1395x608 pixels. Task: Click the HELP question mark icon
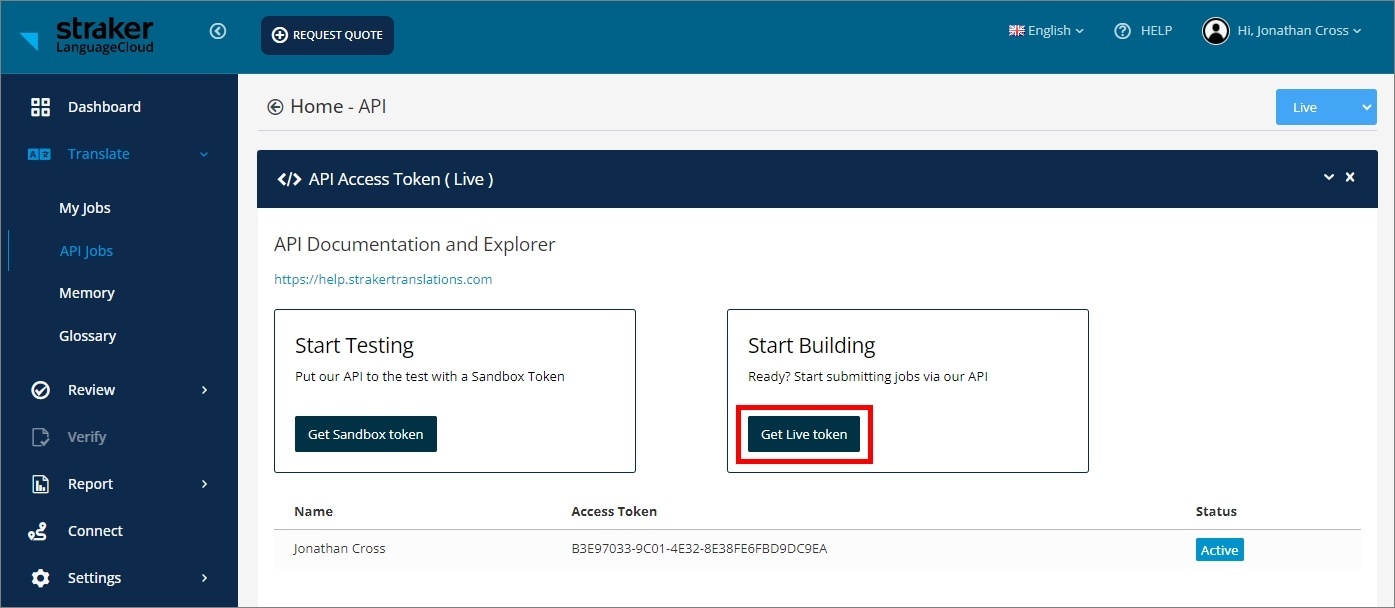click(1122, 31)
